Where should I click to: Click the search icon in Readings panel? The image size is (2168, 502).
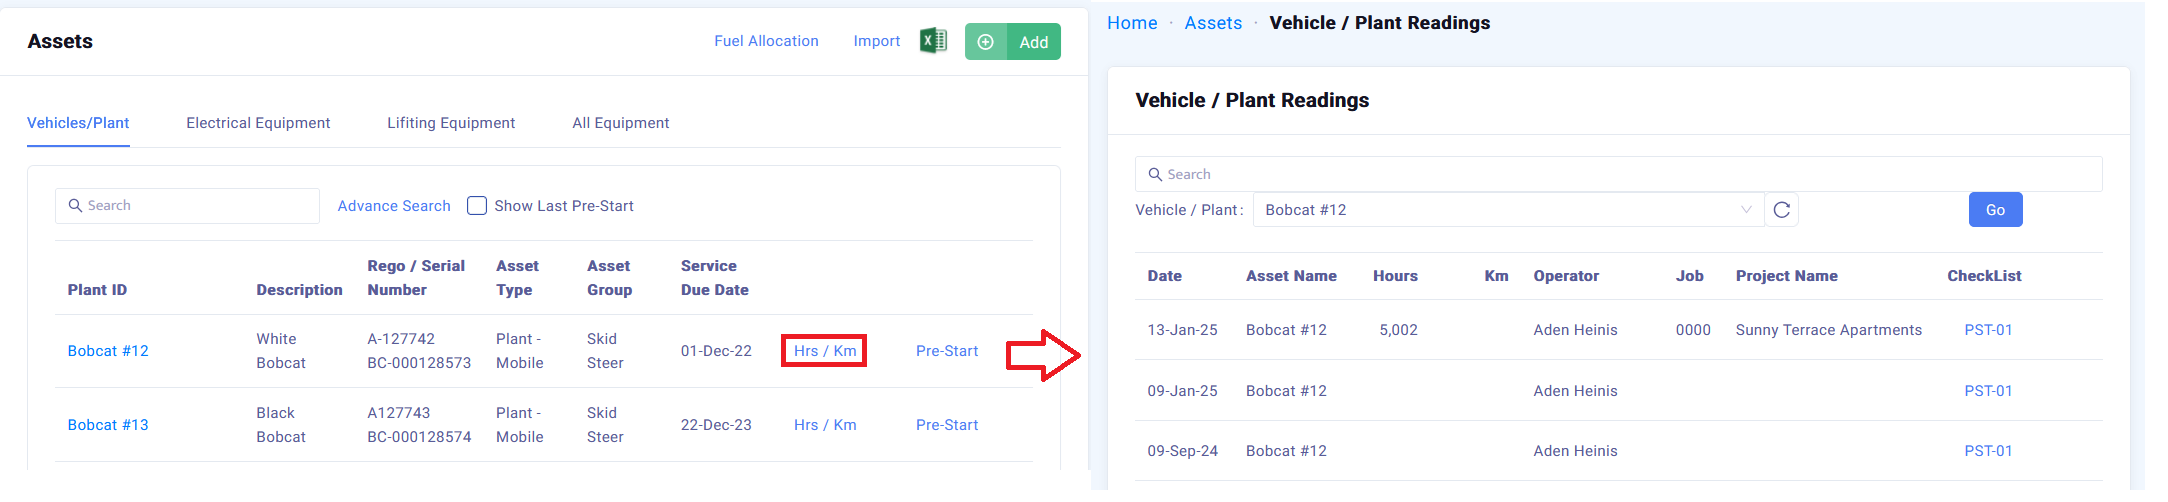point(1155,175)
